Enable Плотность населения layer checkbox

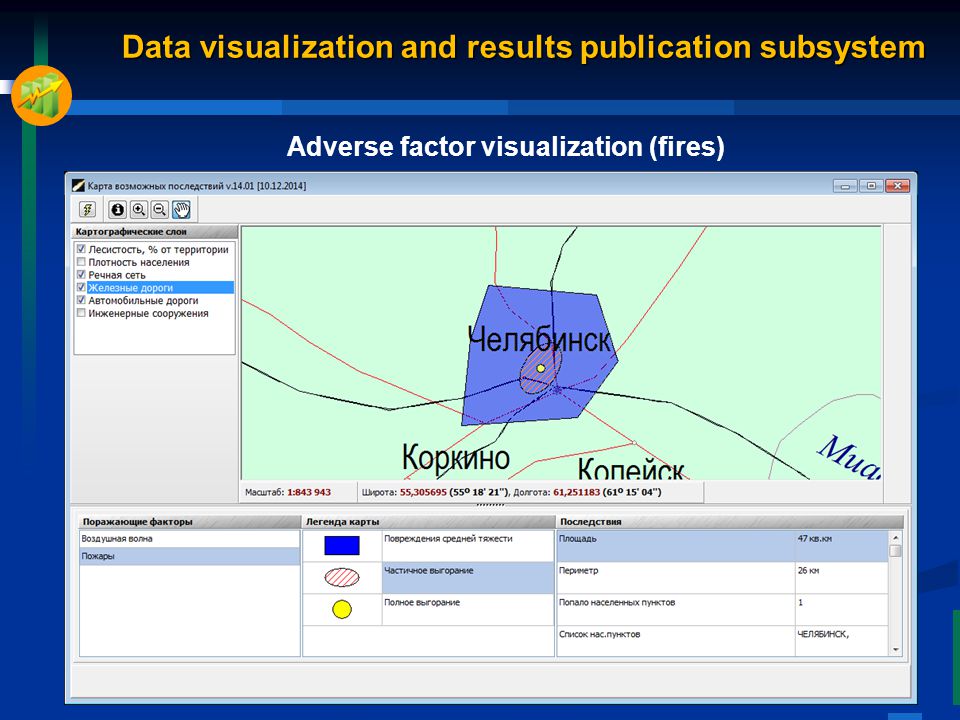tap(81, 261)
